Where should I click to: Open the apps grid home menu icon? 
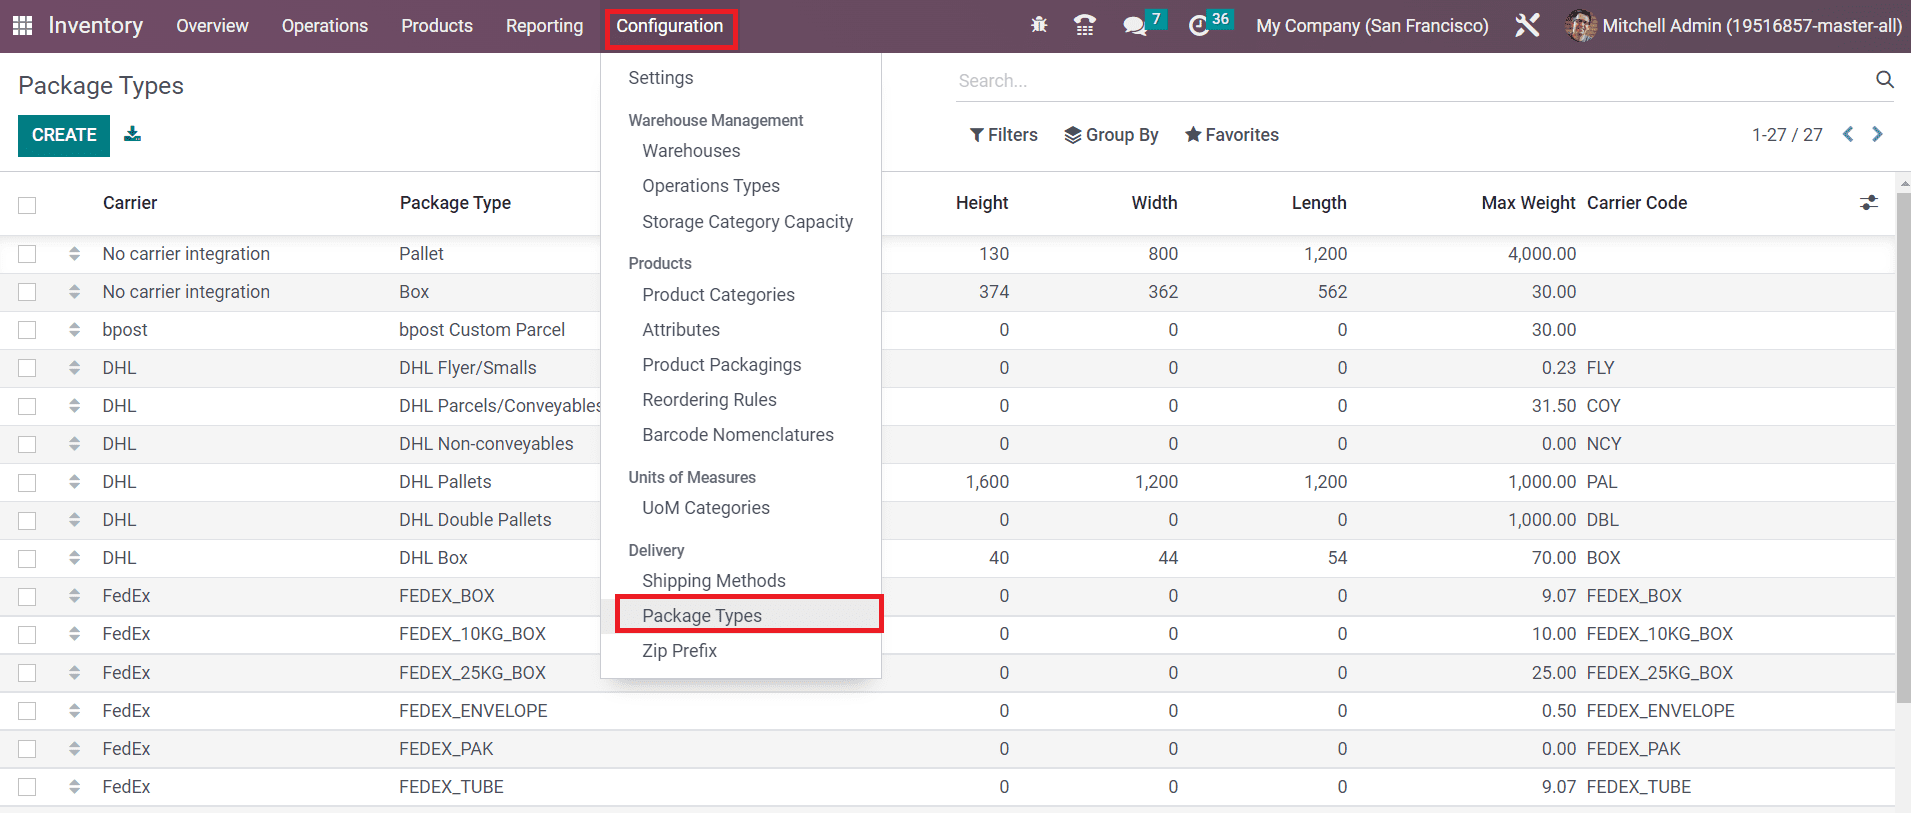22,26
